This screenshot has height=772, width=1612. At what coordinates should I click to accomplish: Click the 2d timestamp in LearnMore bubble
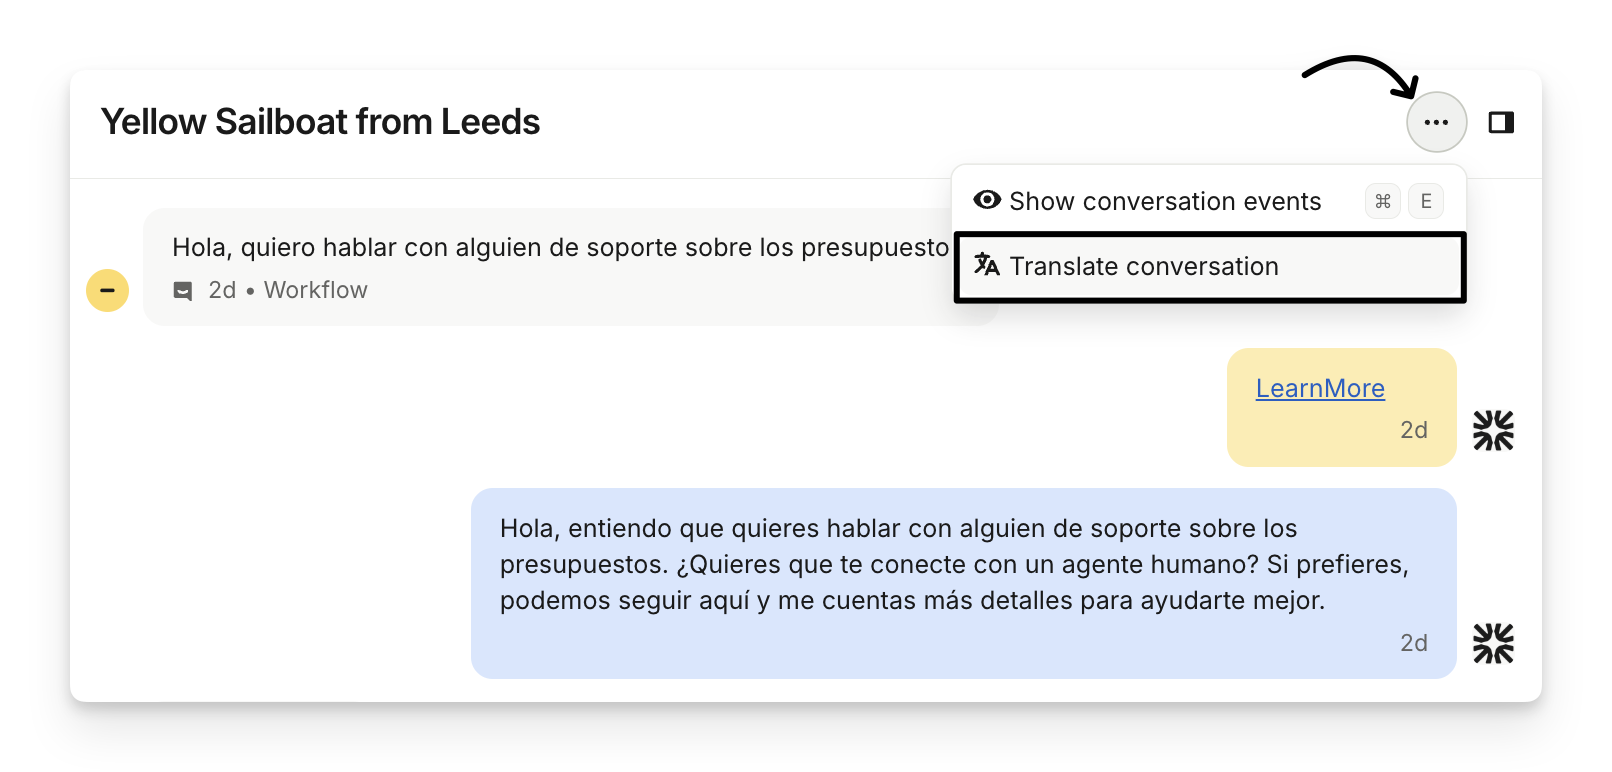pos(1413,430)
